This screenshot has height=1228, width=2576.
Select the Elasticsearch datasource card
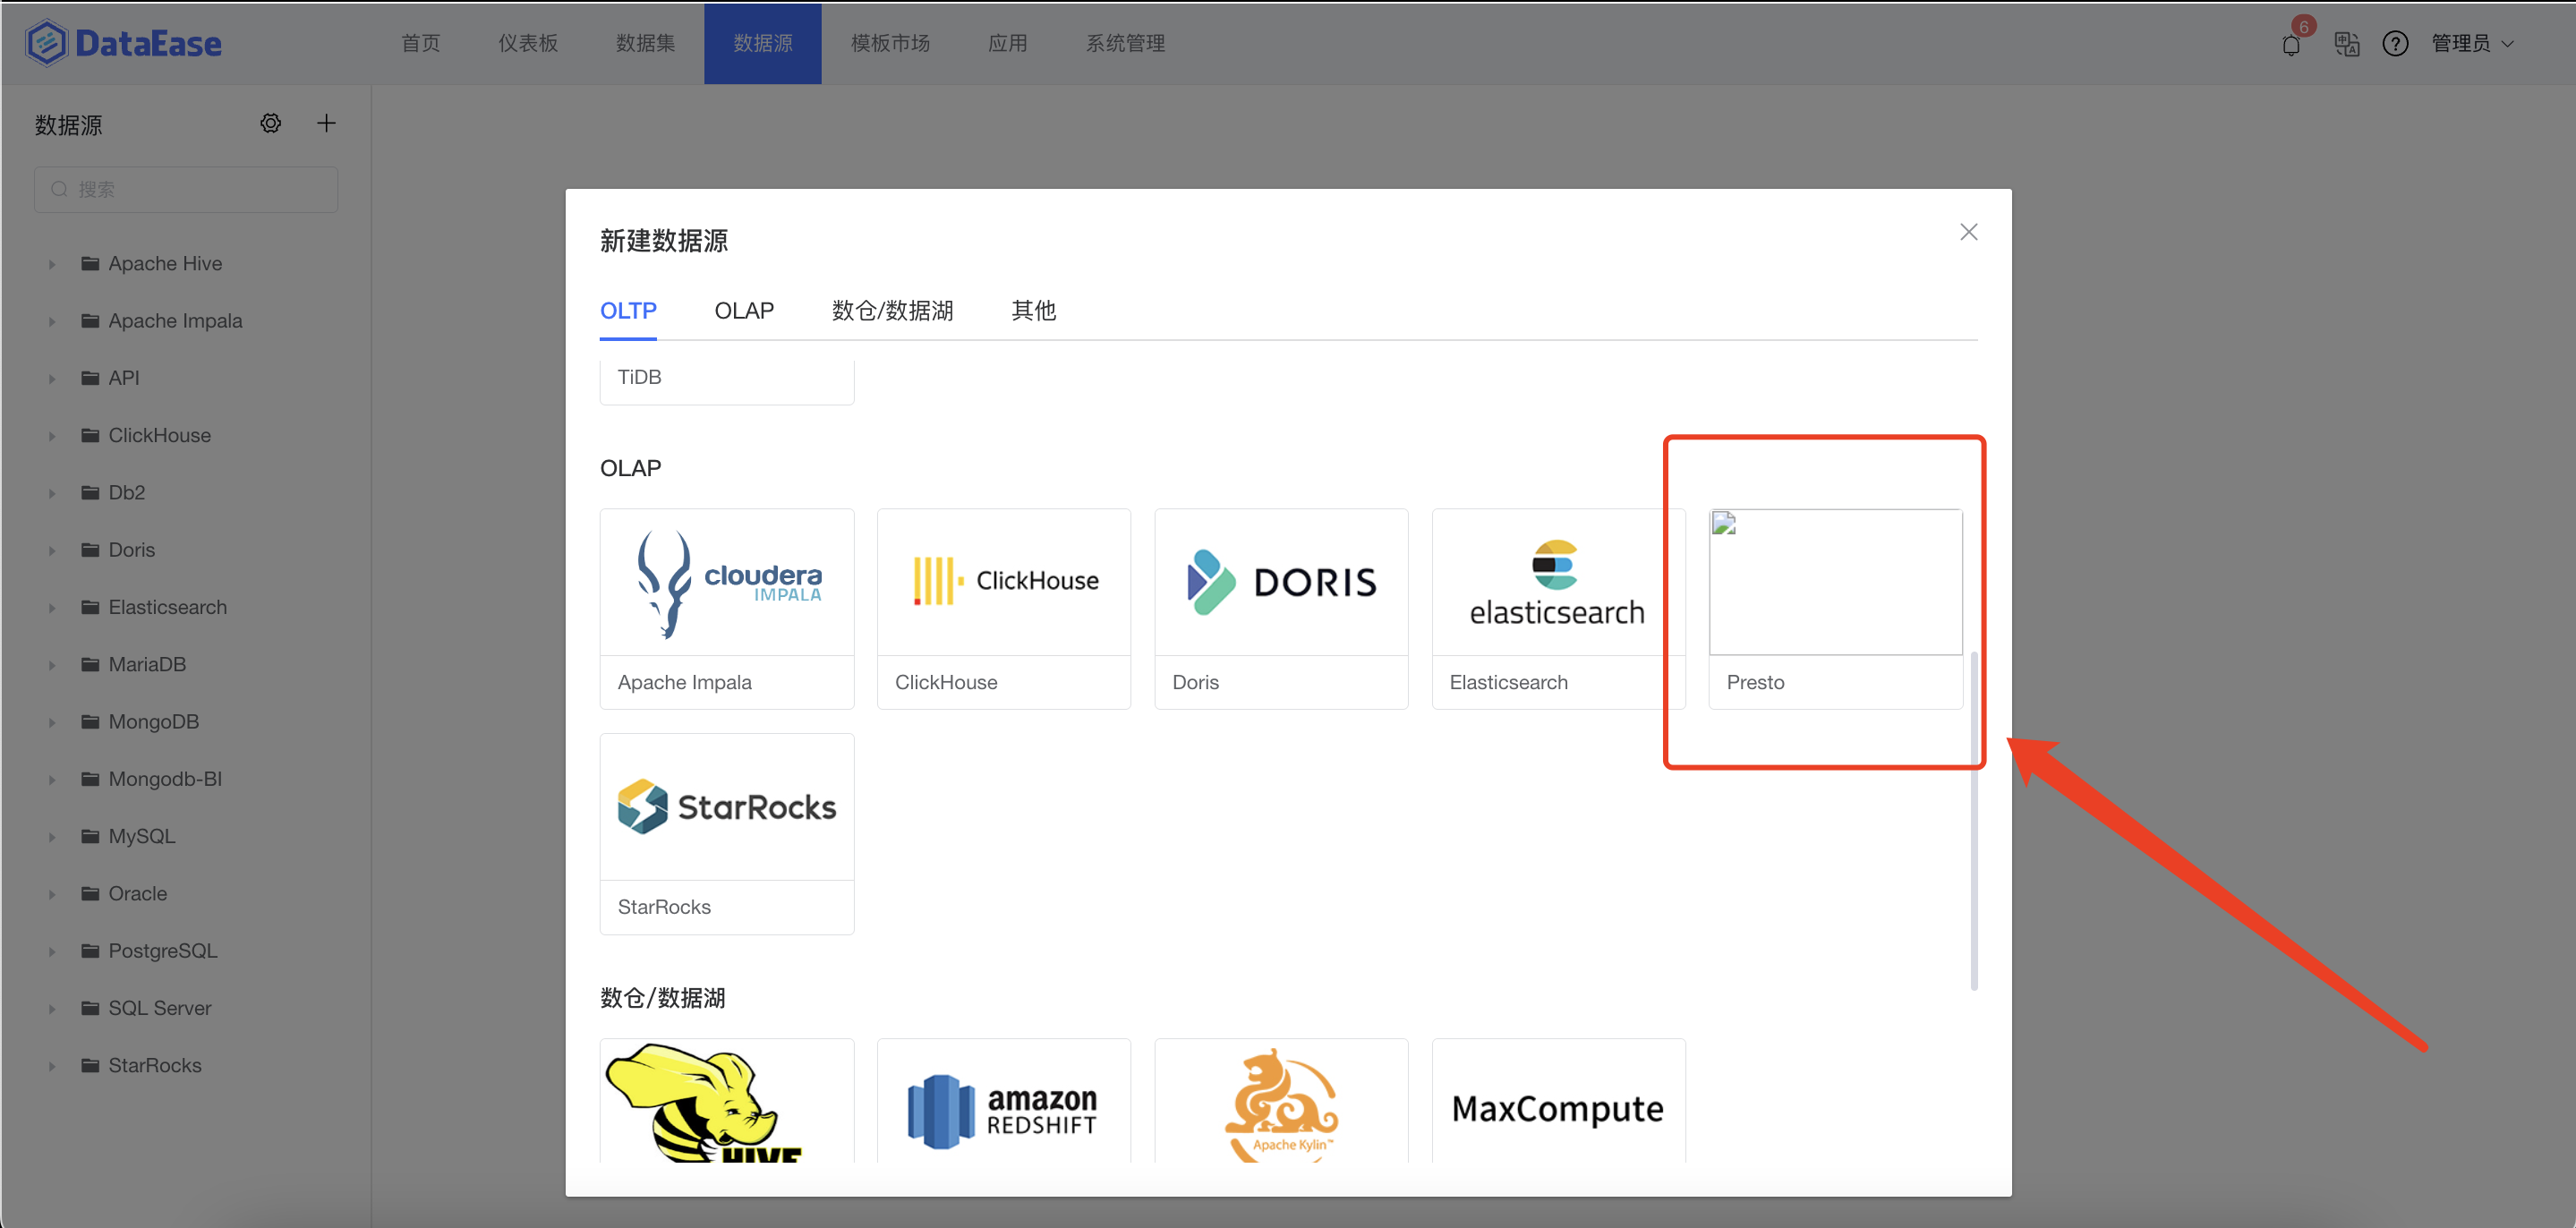pyautogui.click(x=1557, y=608)
